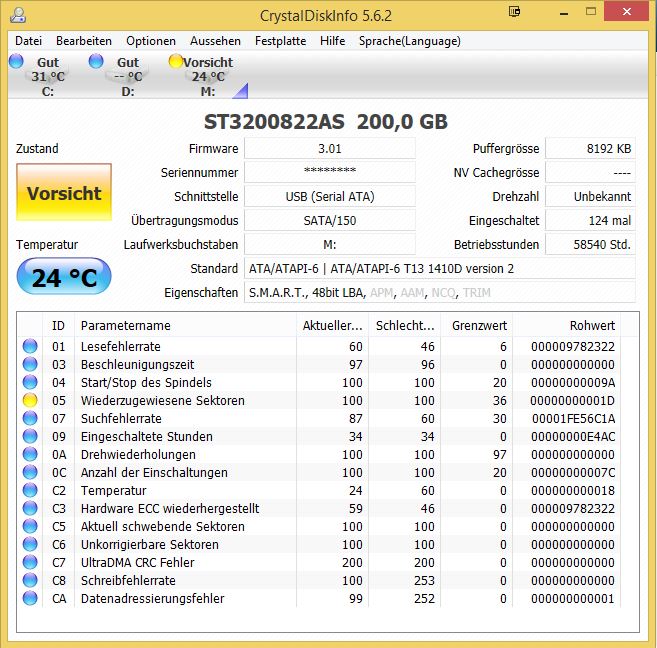Close the CrystalDiskInfo window
Image resolution: width=657 pixels, height=648 pixels.
(x=626, y=11)
